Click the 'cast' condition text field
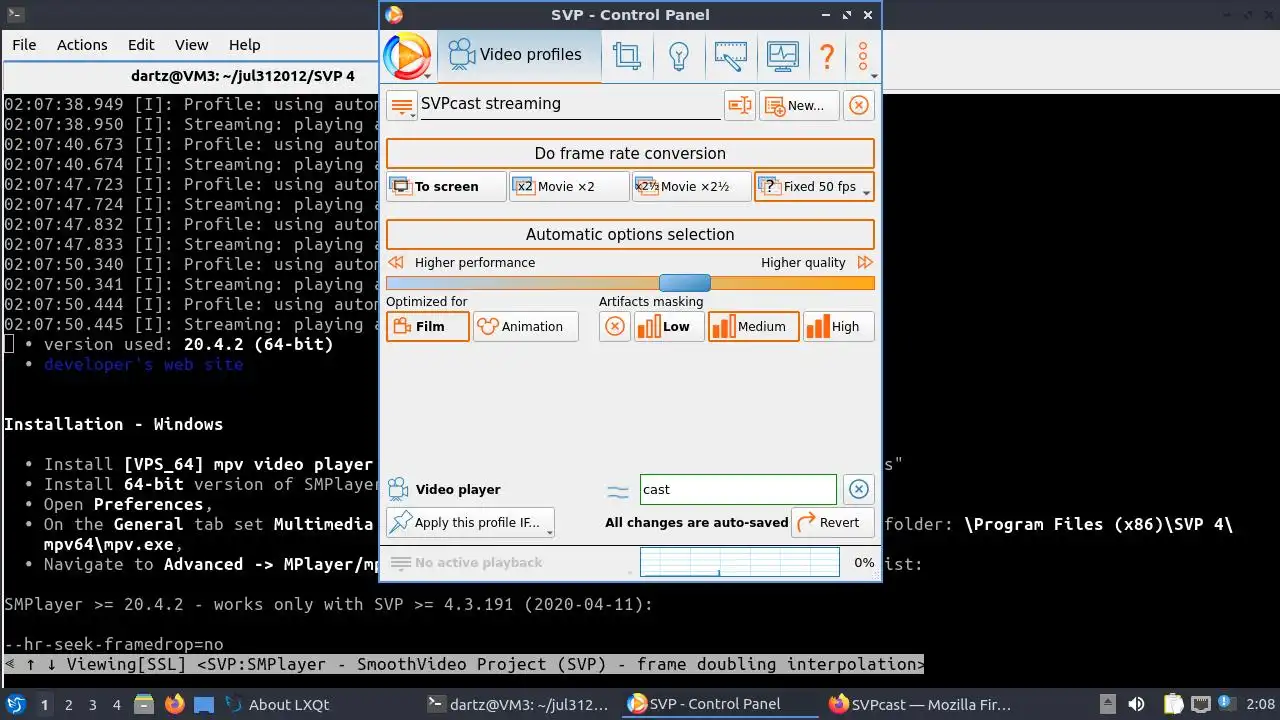The width and height of the screenshot is (1280, 720). point(738,489)
